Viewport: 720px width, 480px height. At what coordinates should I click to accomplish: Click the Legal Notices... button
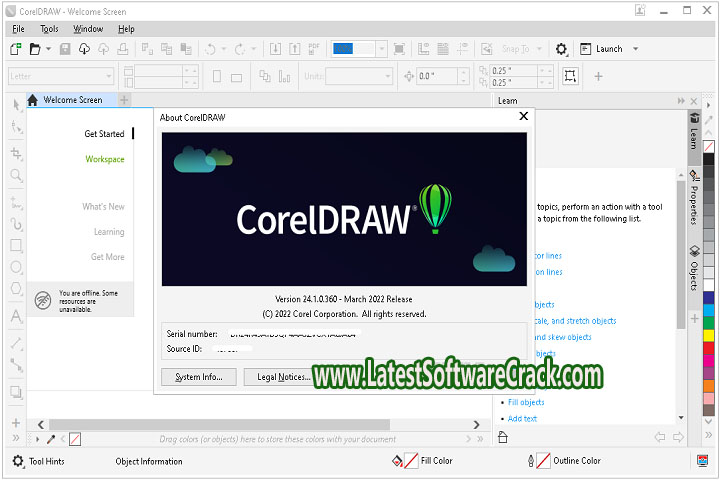click(284, 377)
